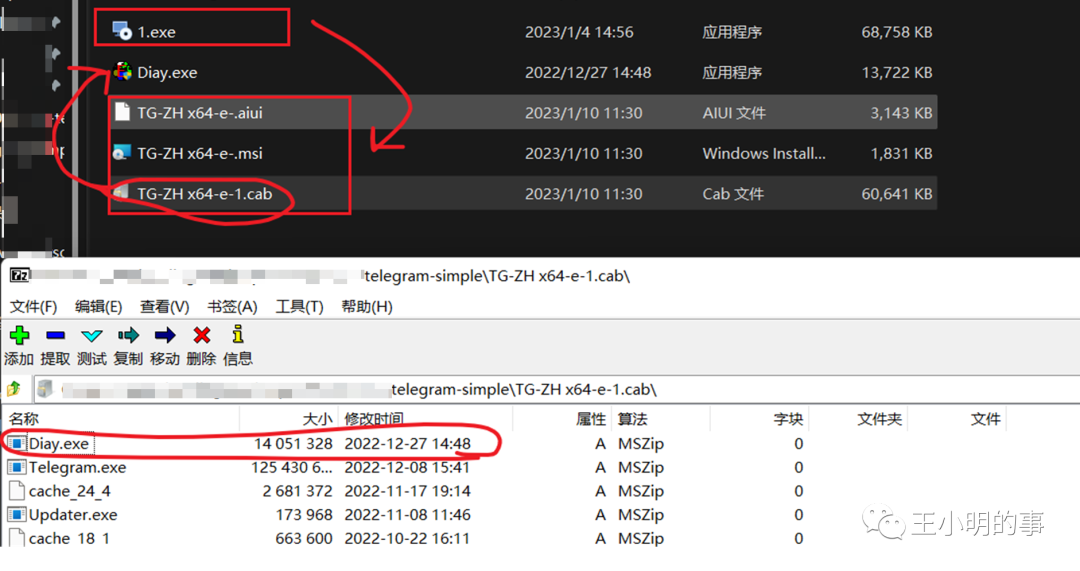Select the cache_24_4 file icon in 7-Zip
Image resolution: width=1080 pixels, height=571 pixels.
tap(17, 490)
